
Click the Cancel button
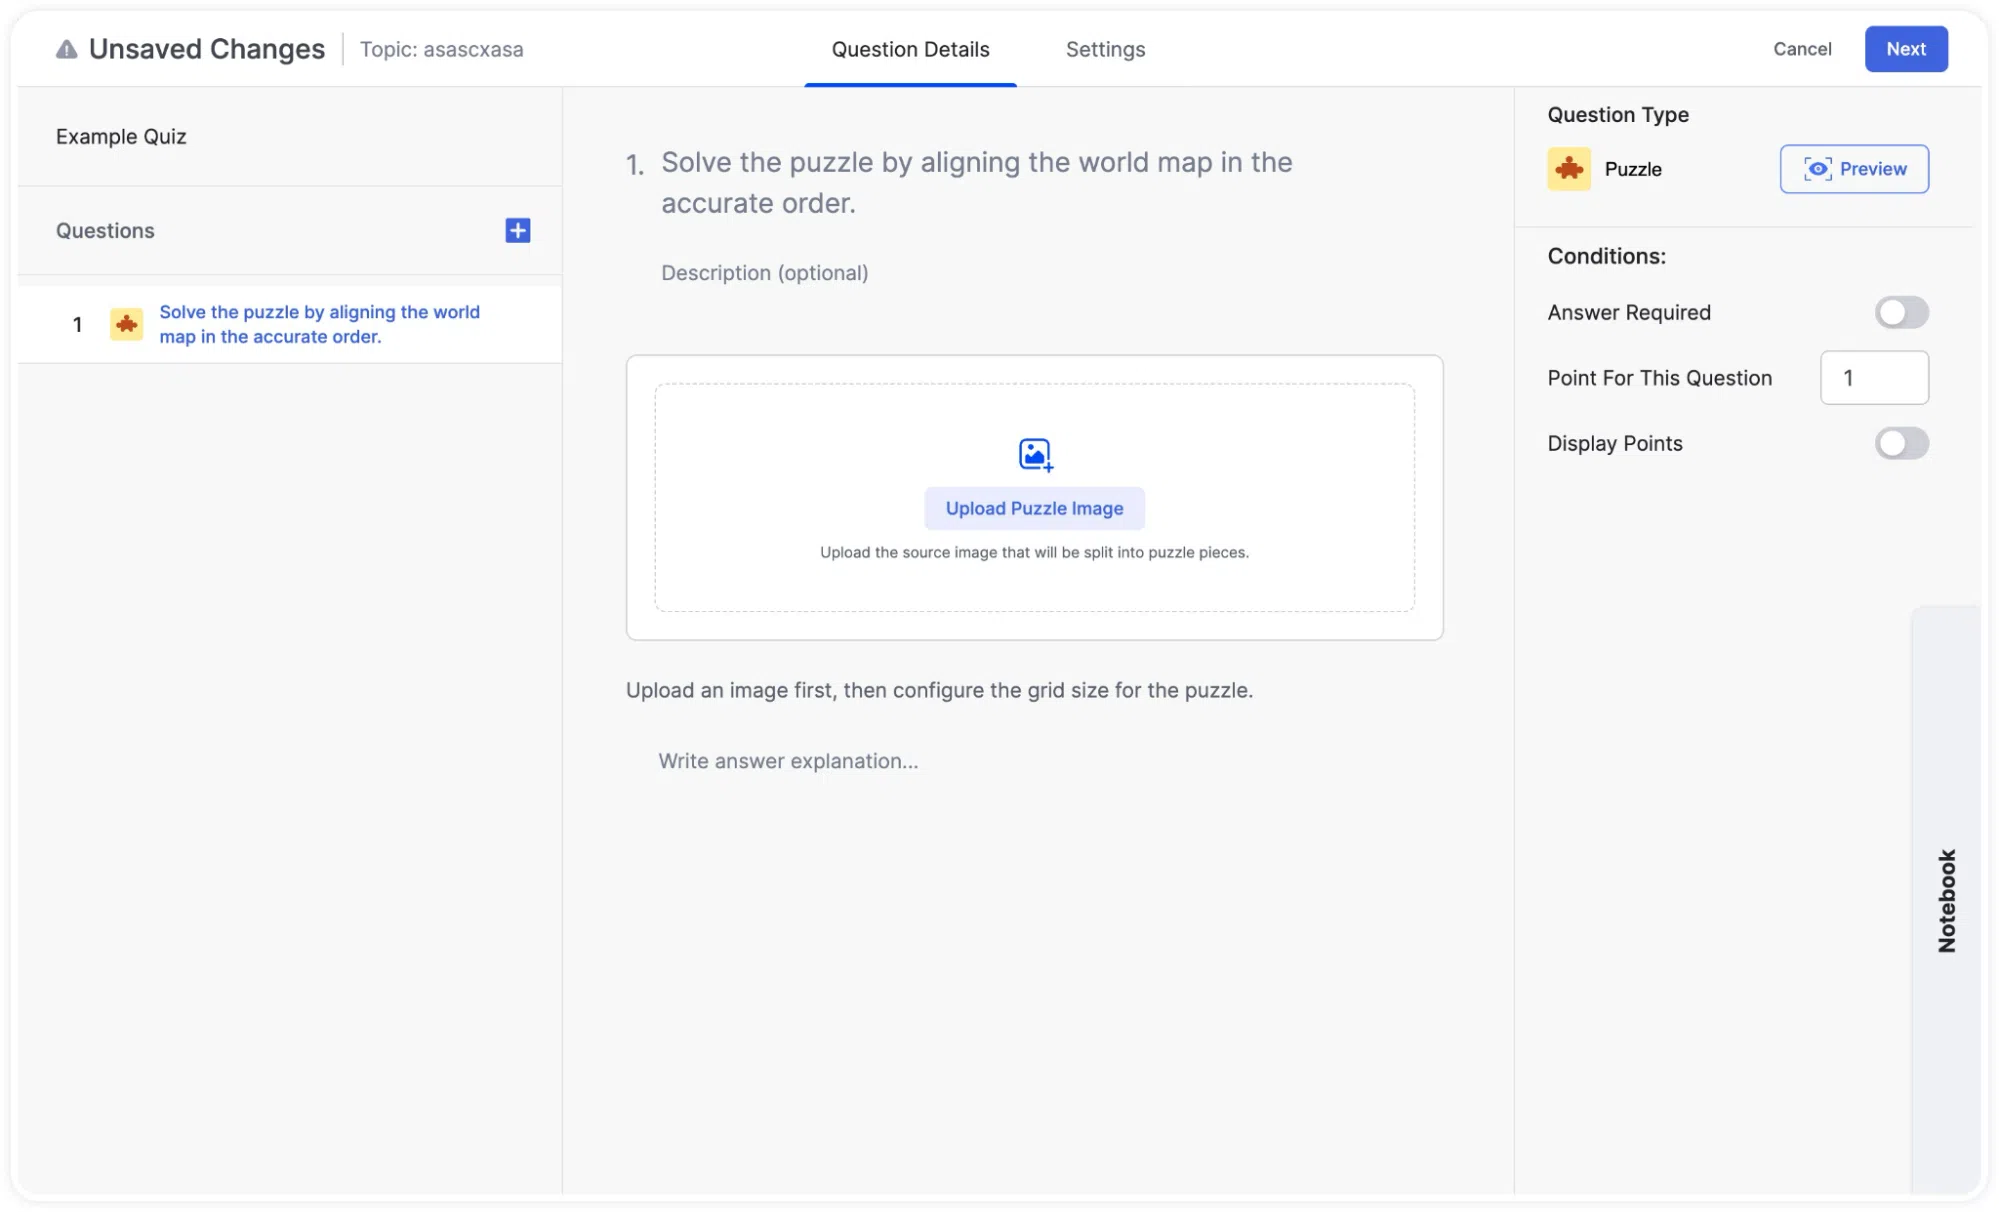(1802, 49)
